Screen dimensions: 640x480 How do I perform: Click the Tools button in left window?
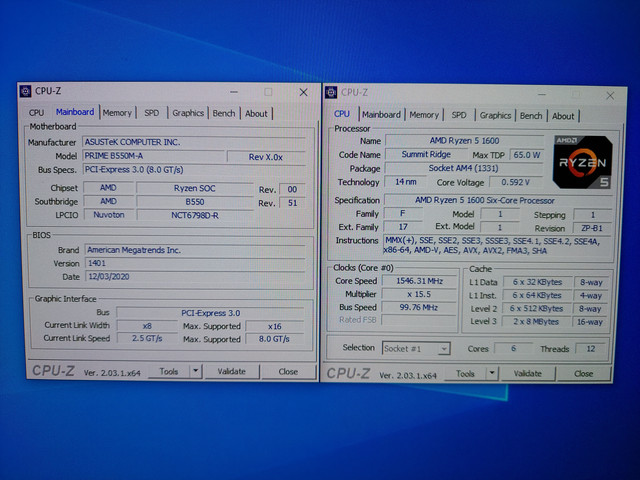click(x=169, y=371)
